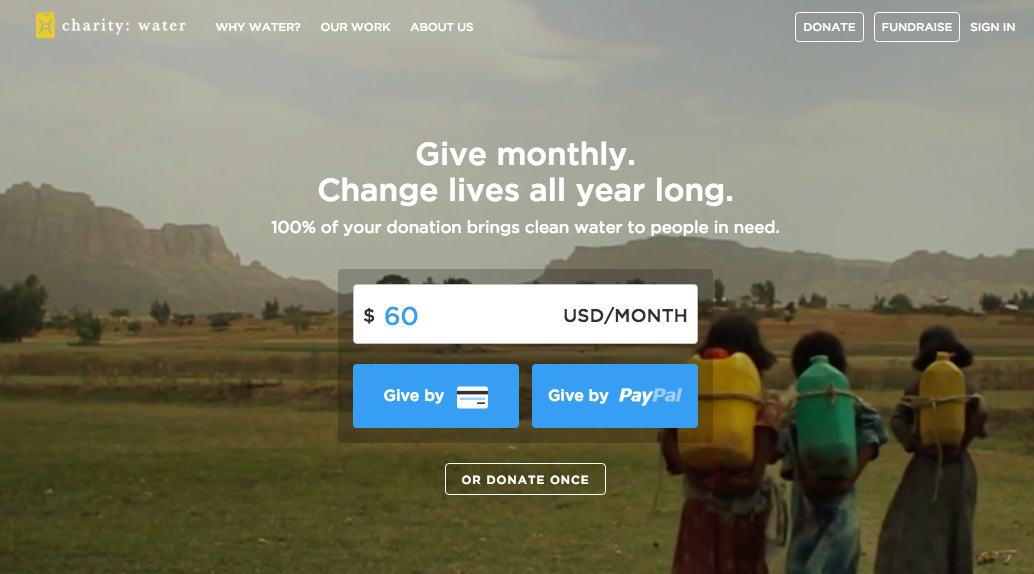
Task: Click the Give monthly headline
Action: tap(526, 172)
